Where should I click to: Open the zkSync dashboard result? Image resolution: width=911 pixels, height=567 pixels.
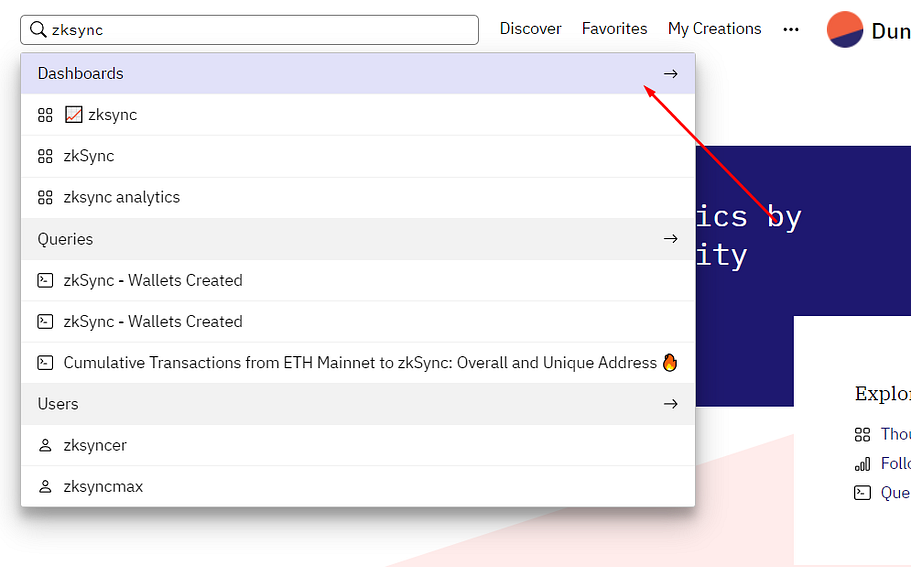pyautogui.click(x=358, y=156)
